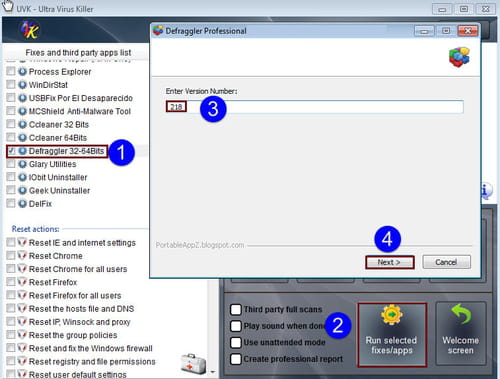Click the Reset group policies shield icon

tap(22, 335)
